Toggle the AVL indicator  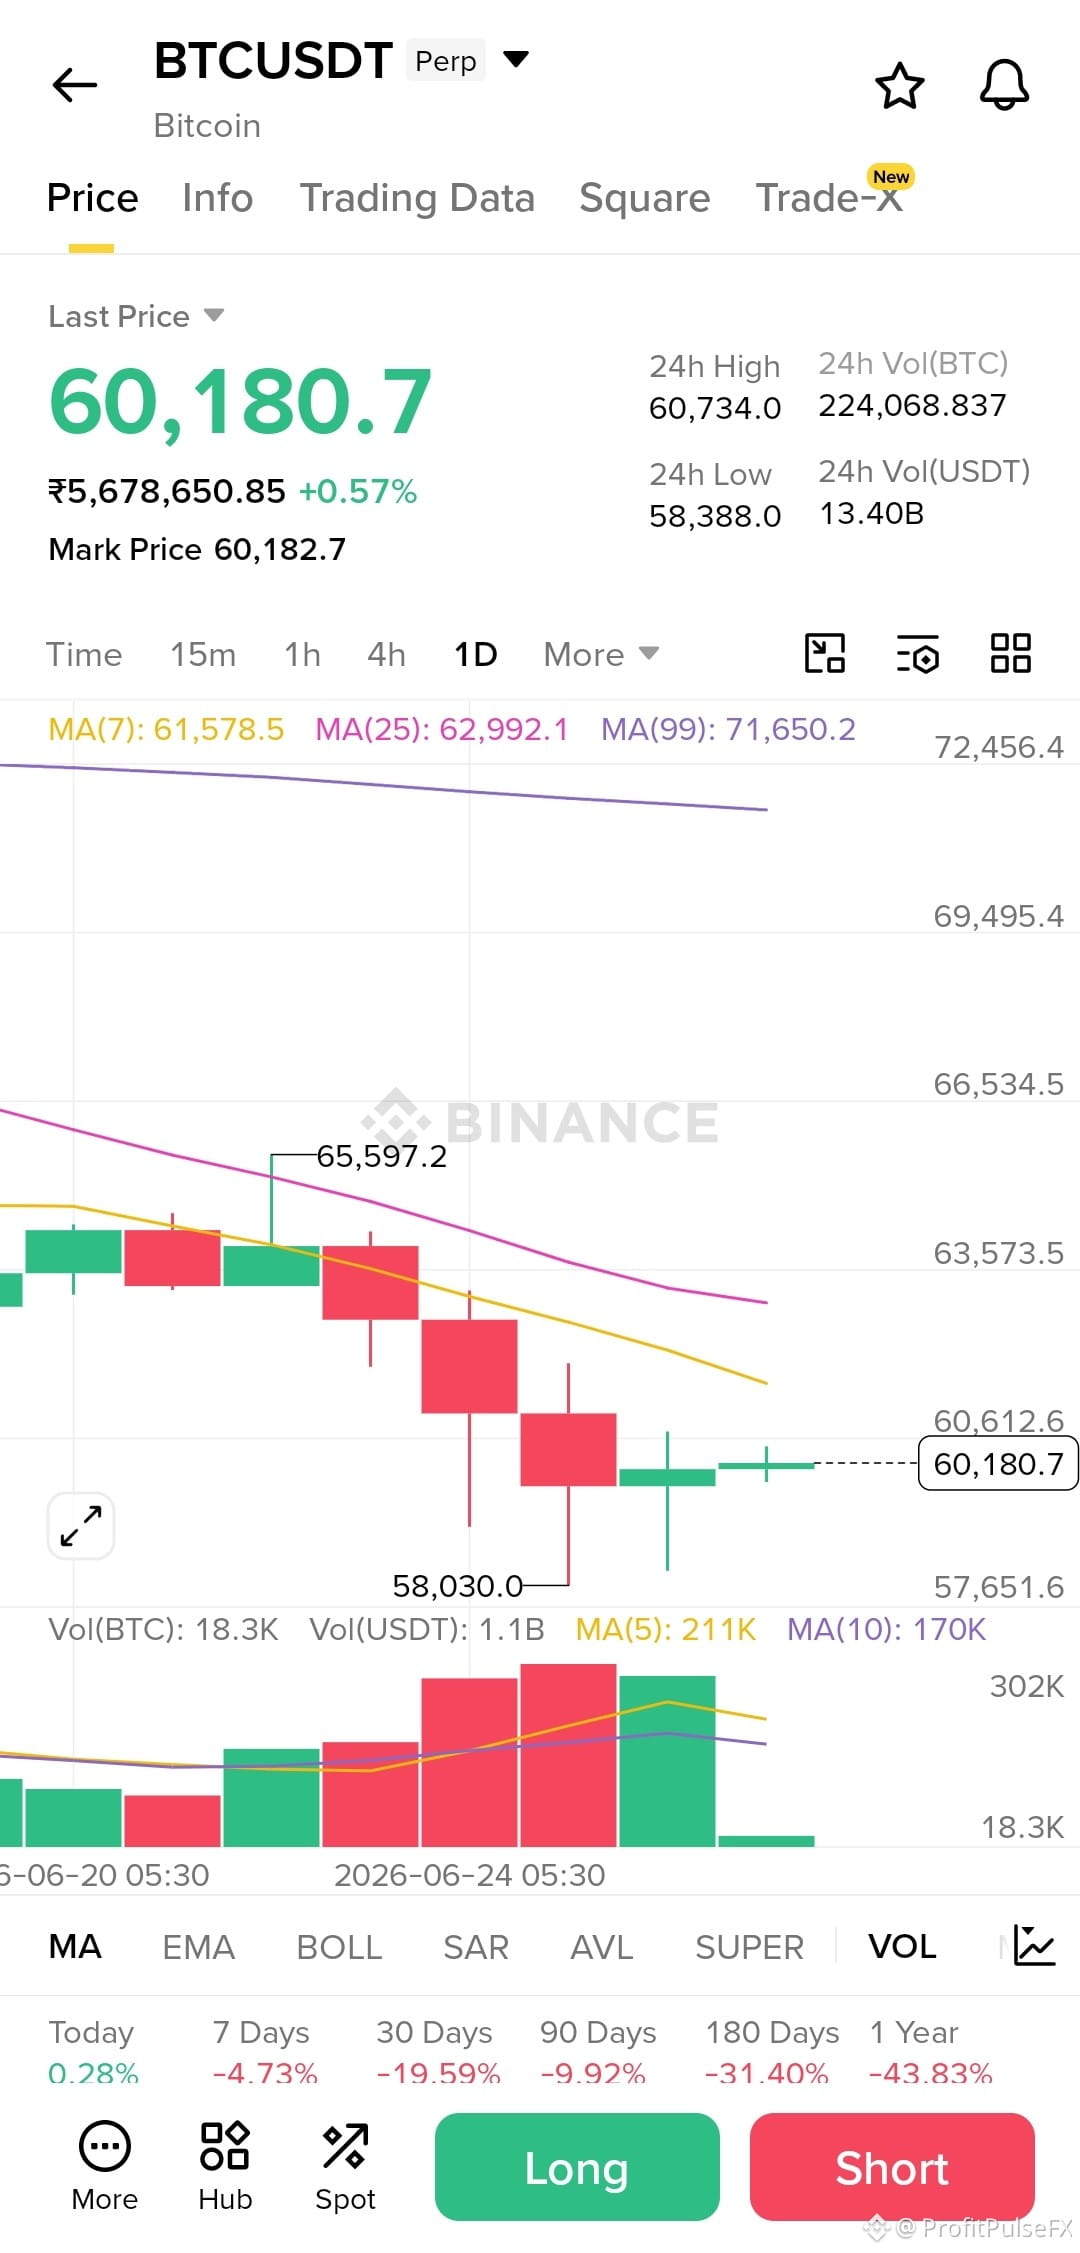[601, 1946]
